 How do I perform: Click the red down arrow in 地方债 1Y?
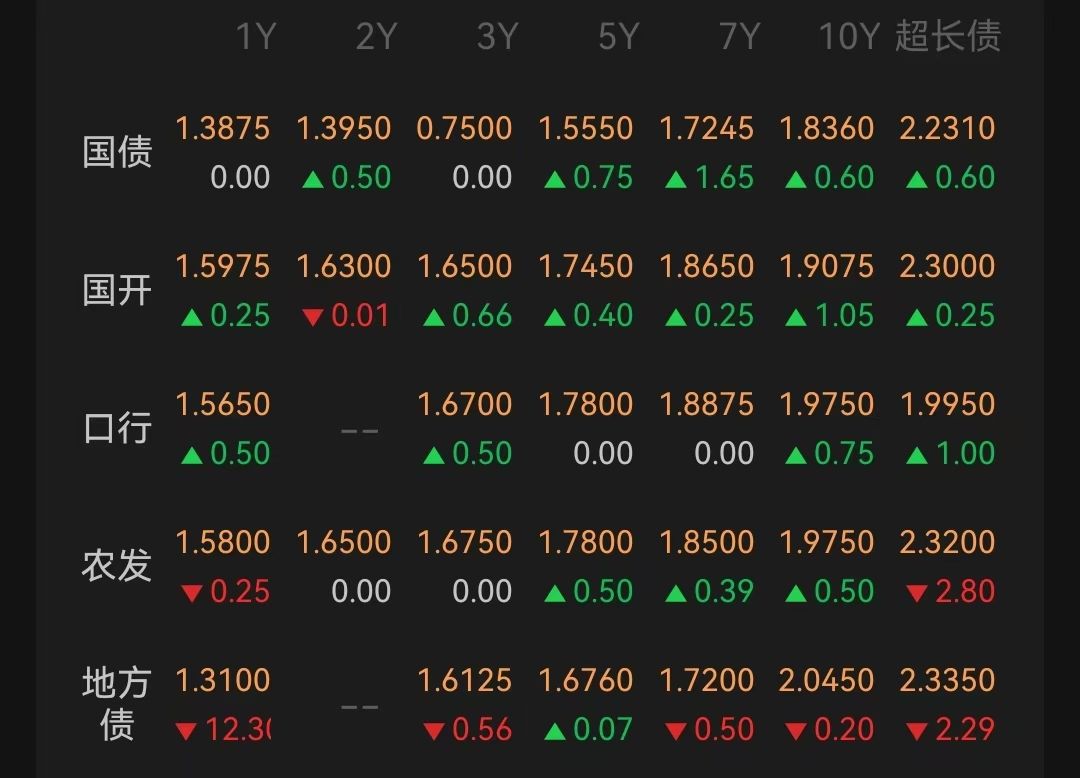pos(186,732)
